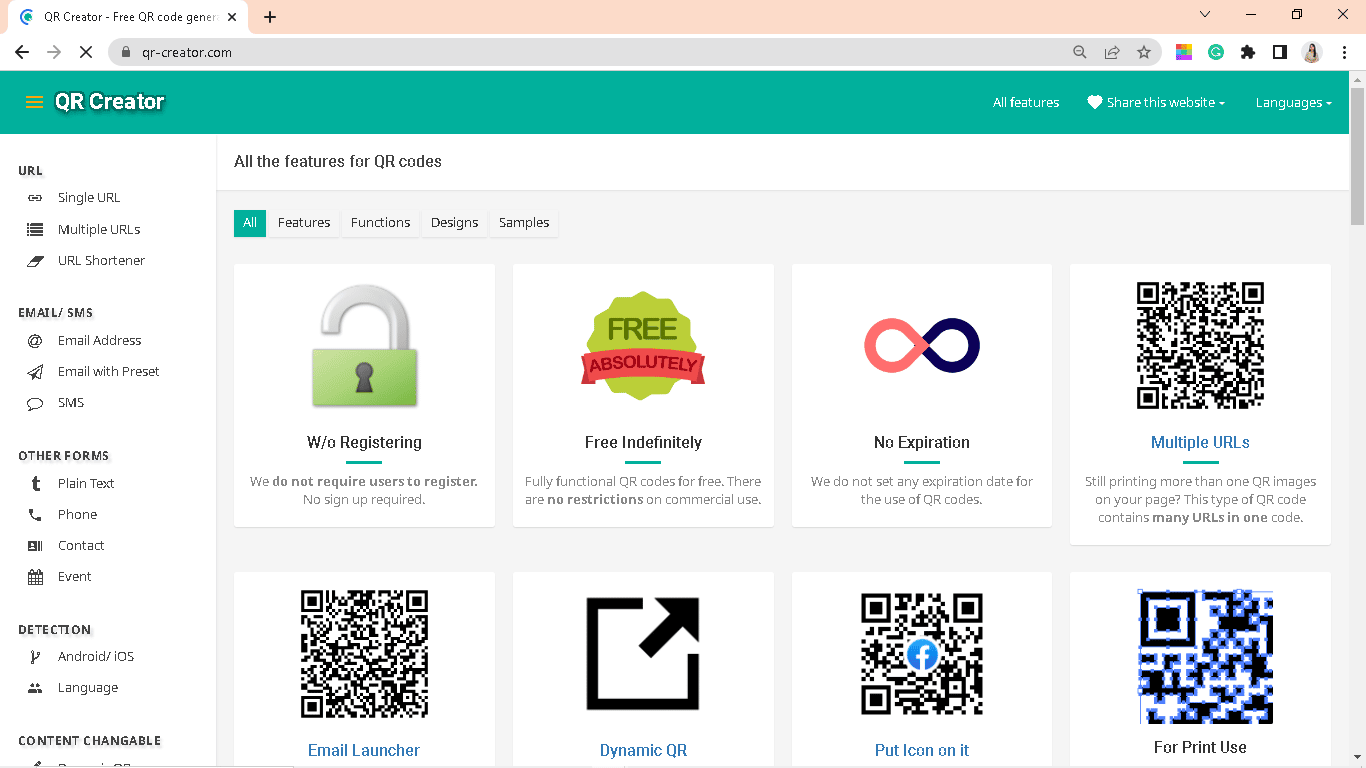The image size is (1366, 768).
Task: Open Chrome's three-dot menu
Action: 1344,52
